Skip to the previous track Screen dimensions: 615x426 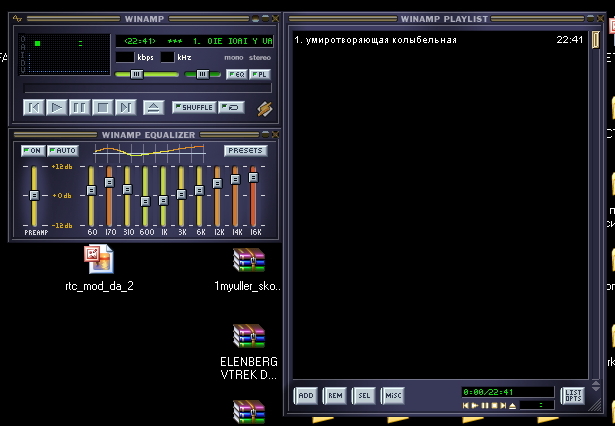[x=34, y=107]
